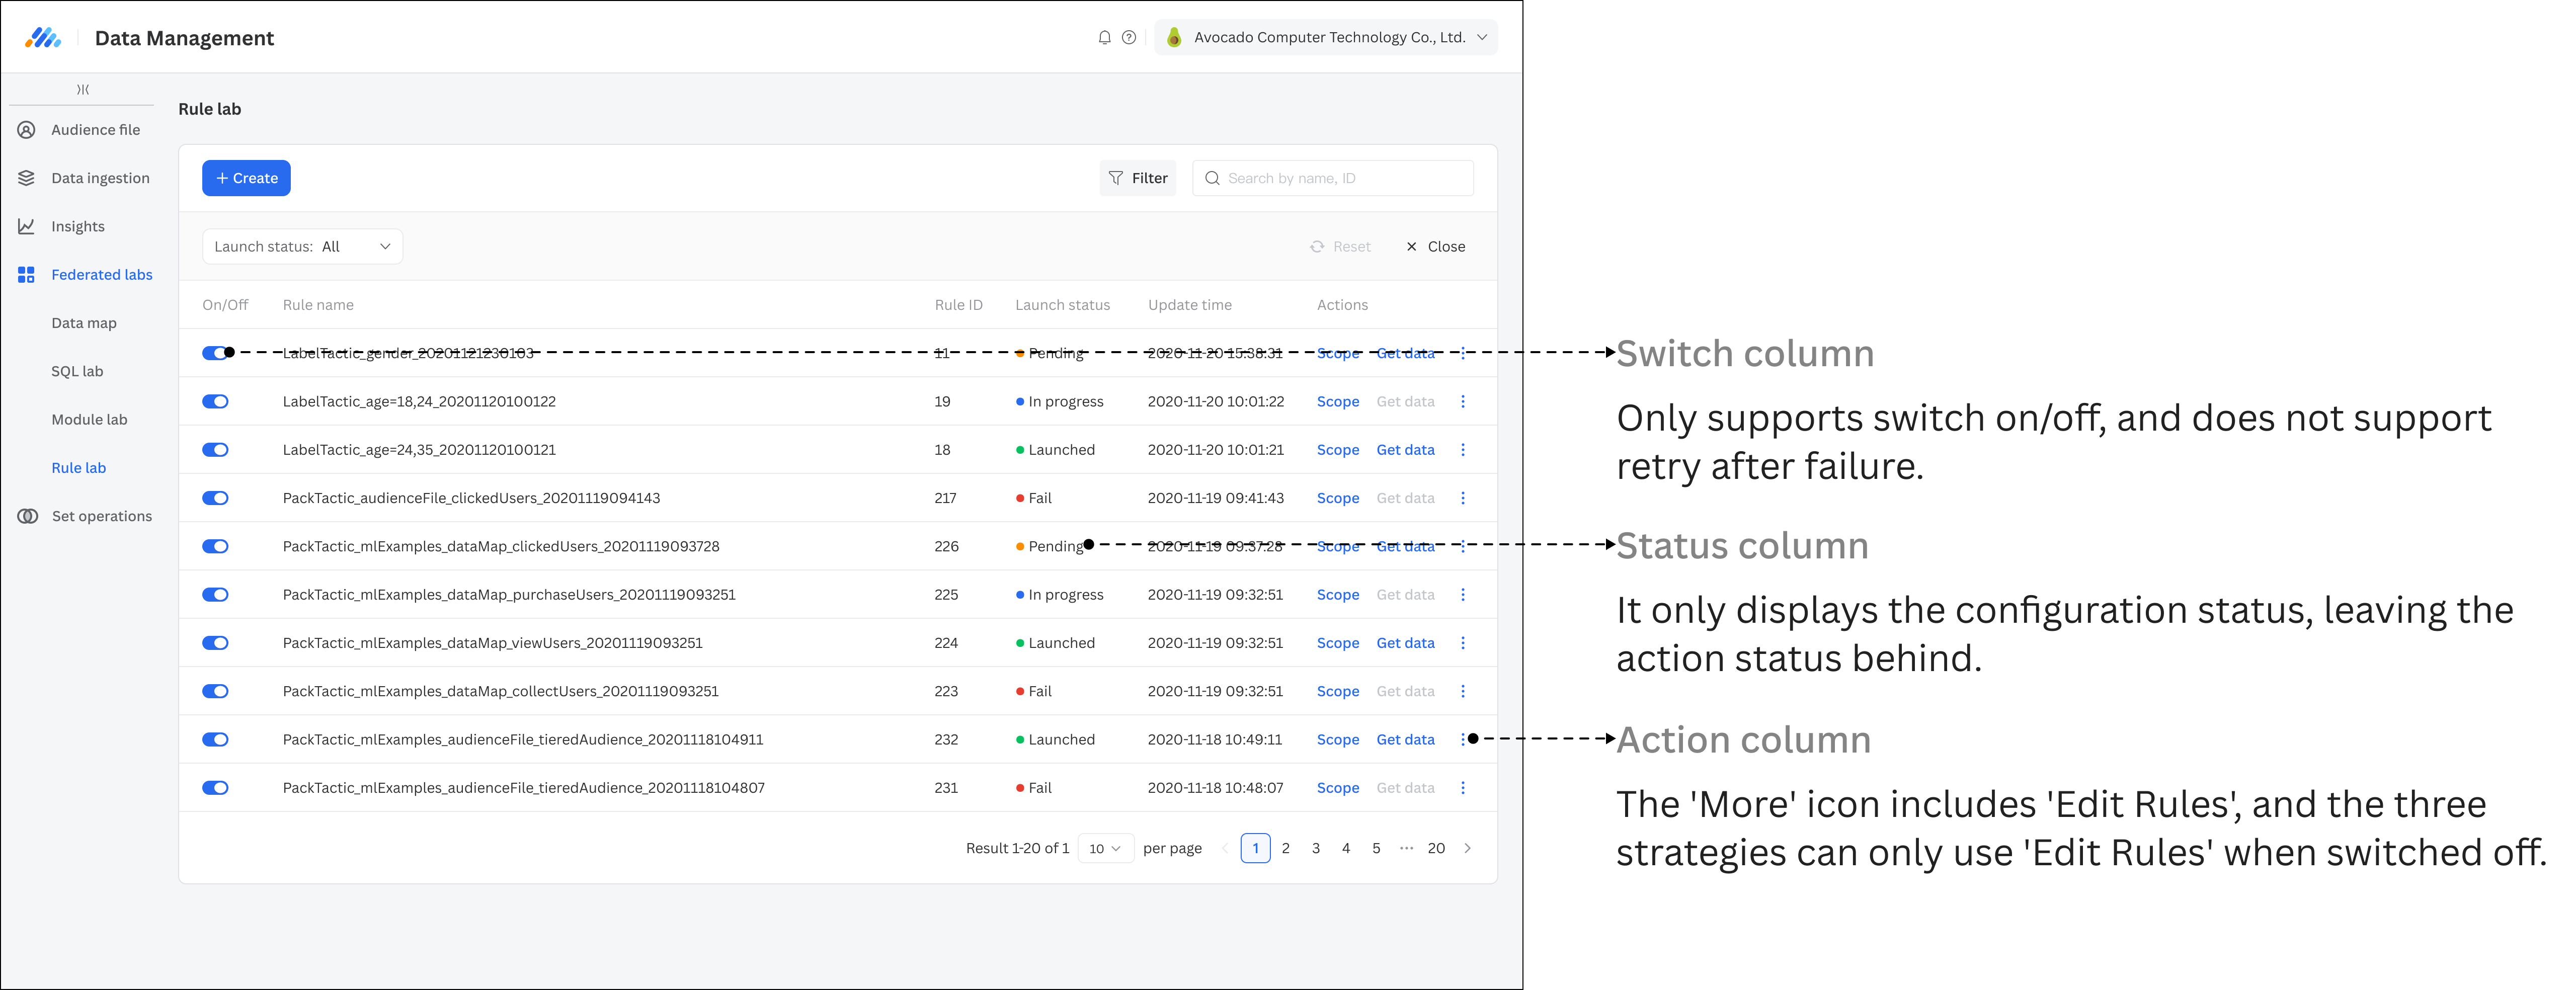Click the Insights chart icon
Screen dimensions: 2576x990
(x=27, y=226)
